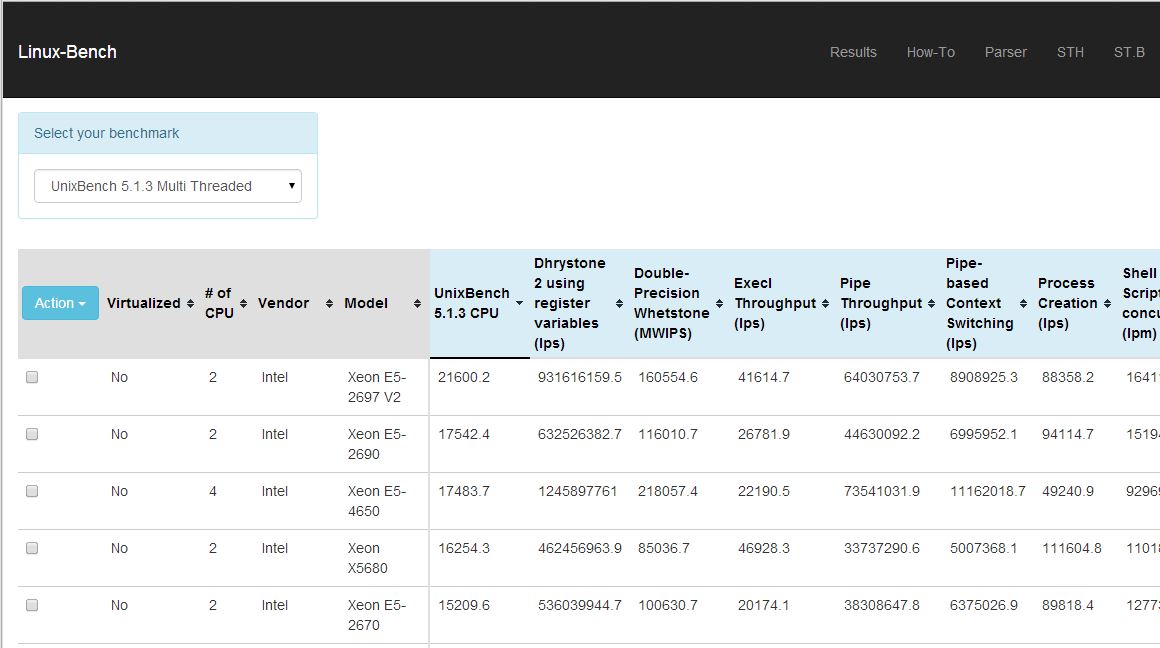
Task: Open the Parser link in navbar
Action: pos(1005,52)
